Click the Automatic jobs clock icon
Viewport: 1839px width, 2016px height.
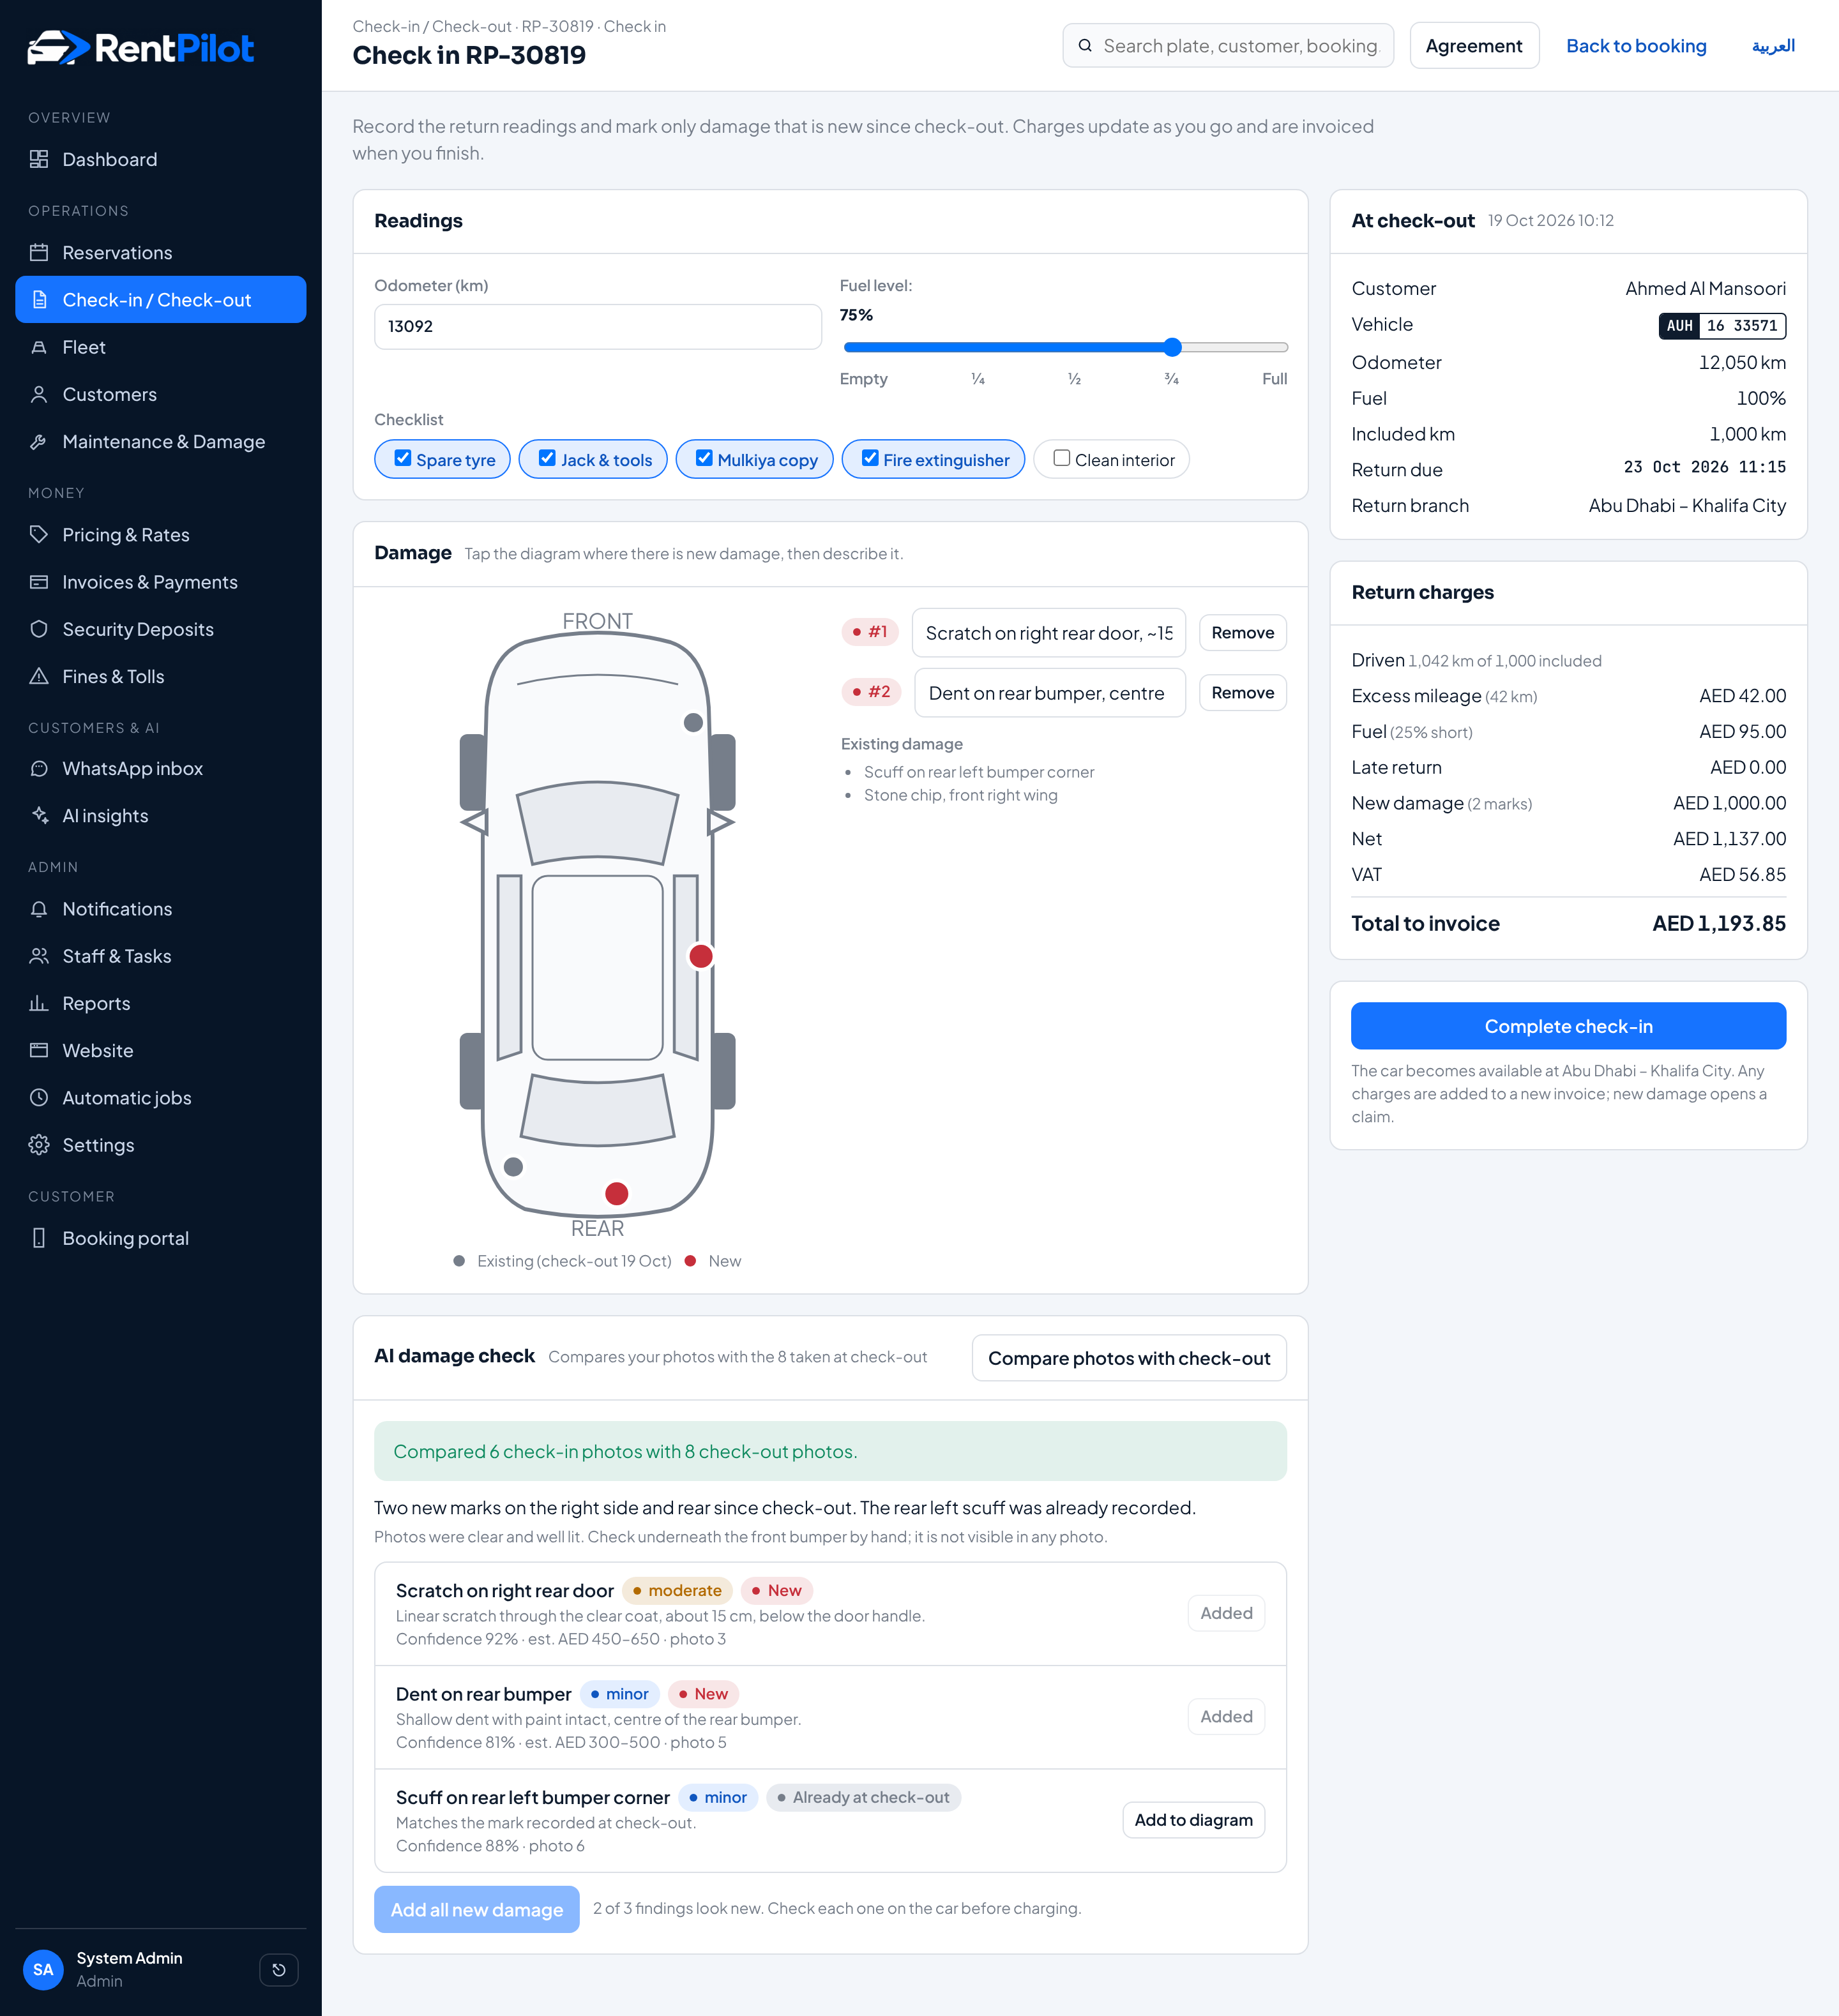pos(39,1097)
